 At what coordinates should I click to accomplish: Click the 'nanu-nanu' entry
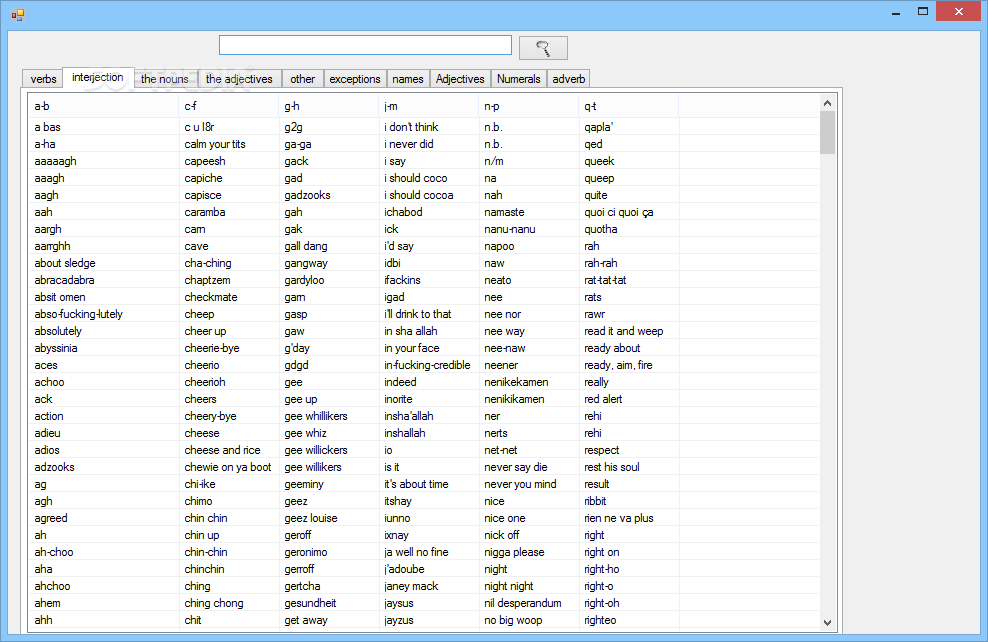tap(510, 229)
